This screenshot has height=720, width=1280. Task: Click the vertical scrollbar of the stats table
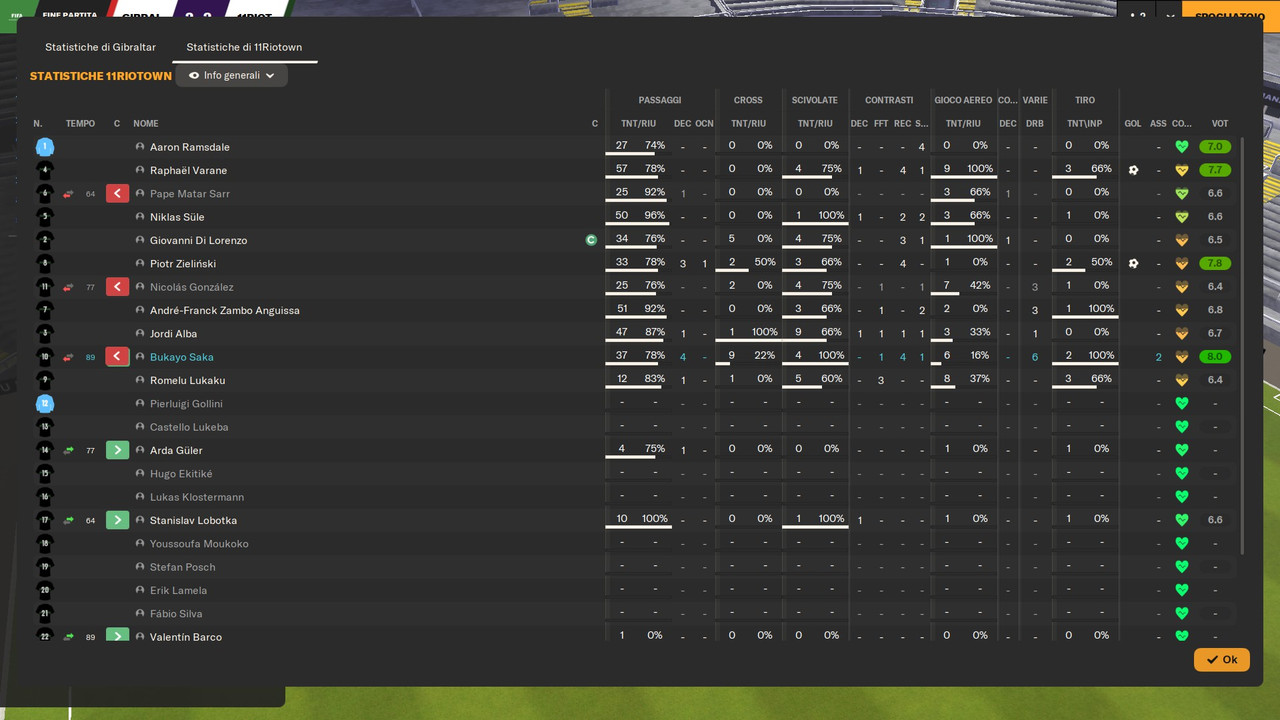click(x=1243, y=345)
